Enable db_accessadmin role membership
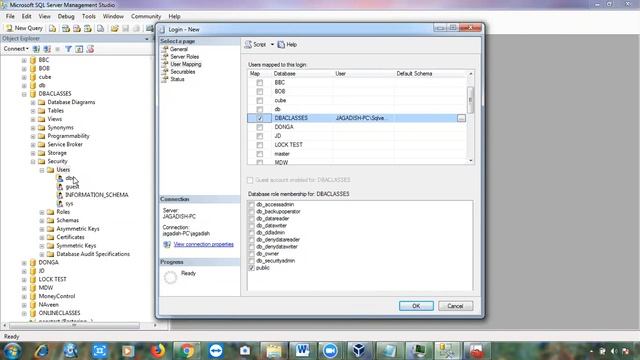 [x=251, y=204]
